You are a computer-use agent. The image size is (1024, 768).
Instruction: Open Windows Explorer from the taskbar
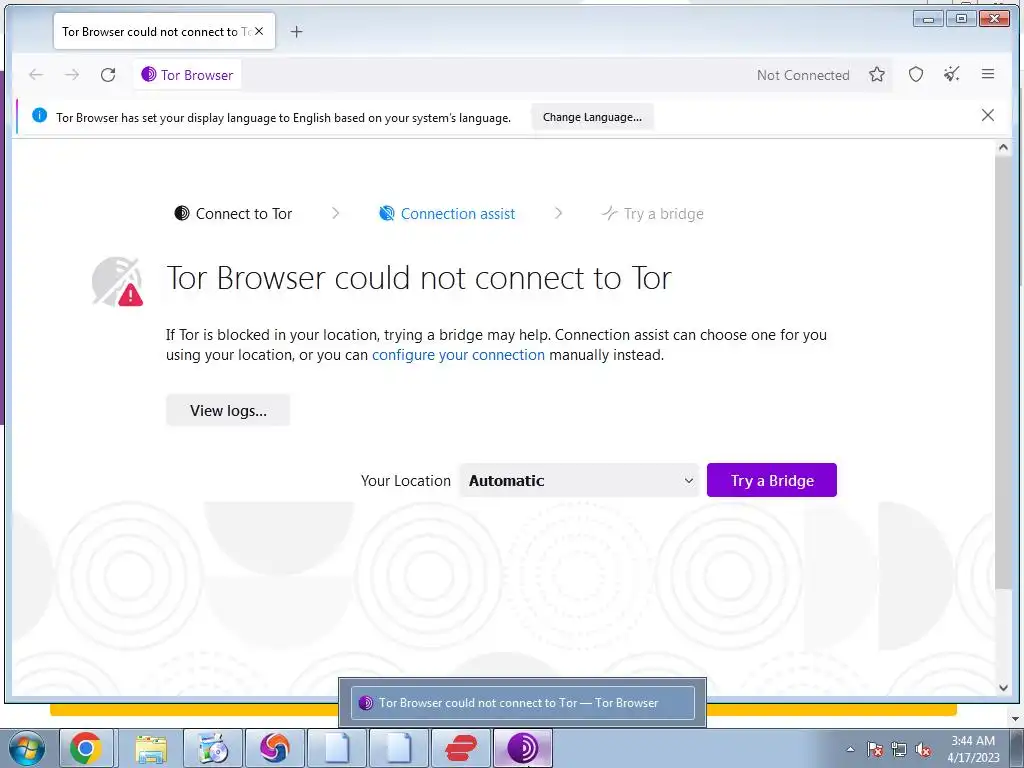click(151, 748)
